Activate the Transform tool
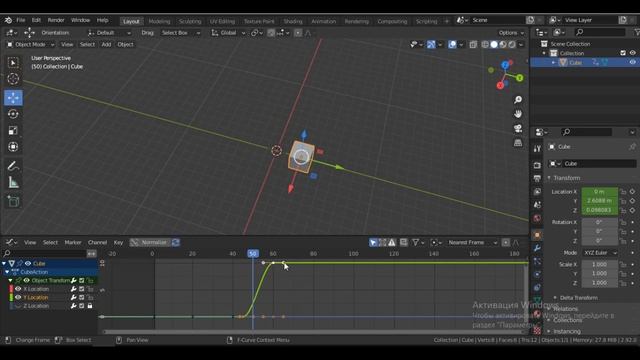This screenshot has height=360, width=640. pos(13,147)
